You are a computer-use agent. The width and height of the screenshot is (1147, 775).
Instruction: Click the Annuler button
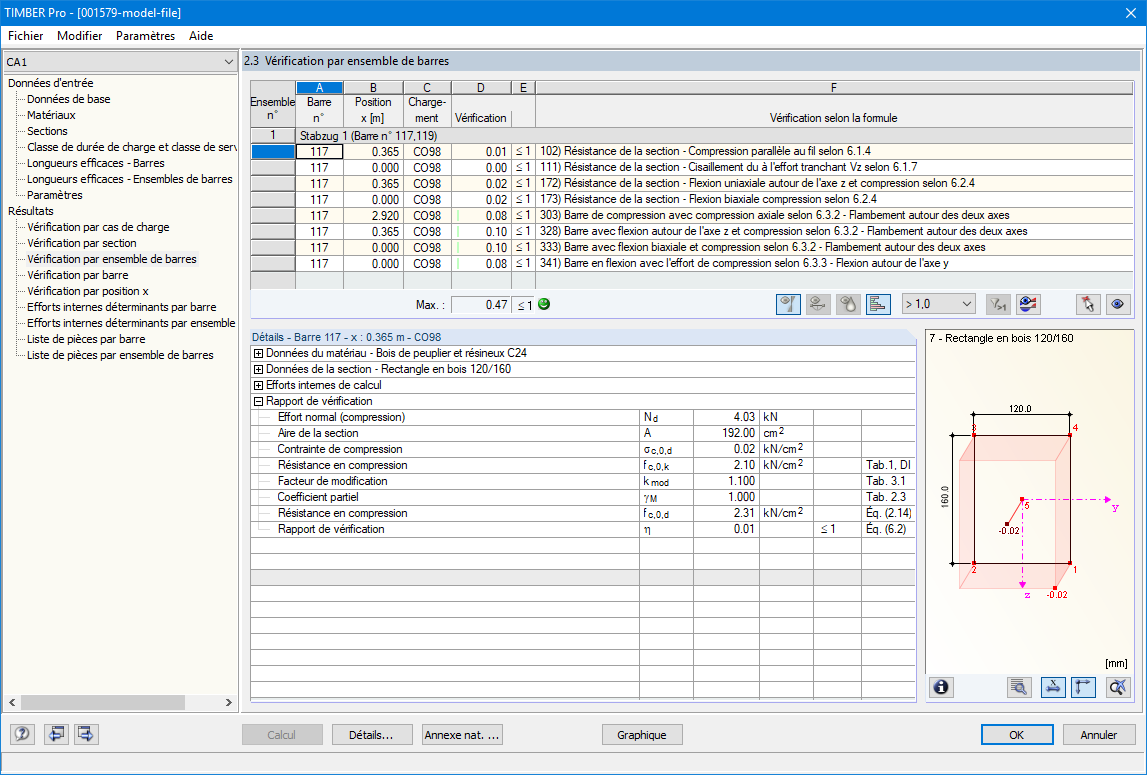(1099, 735)
